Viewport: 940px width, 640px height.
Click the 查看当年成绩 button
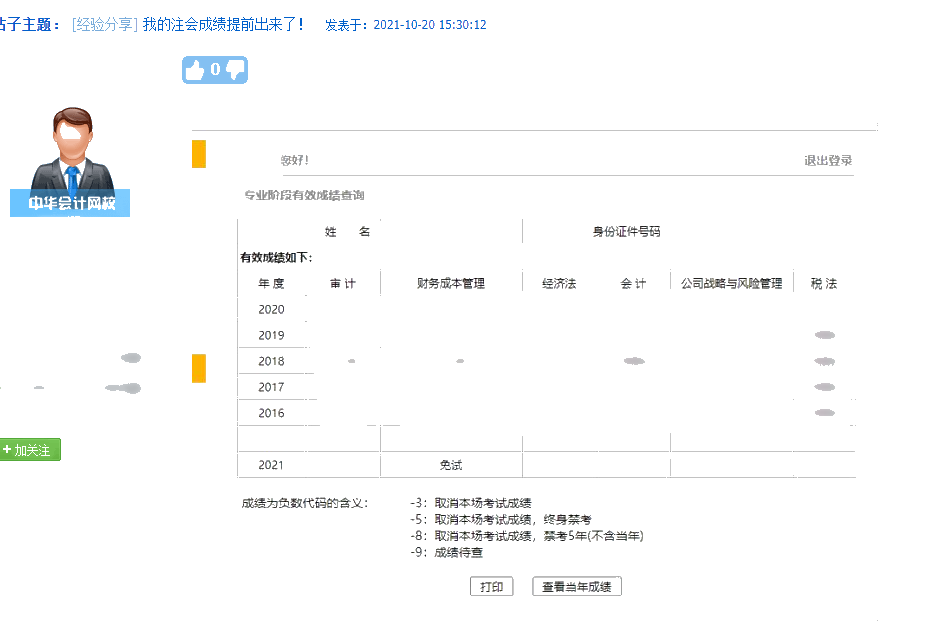pyautogui.click(x=576, y=586)
